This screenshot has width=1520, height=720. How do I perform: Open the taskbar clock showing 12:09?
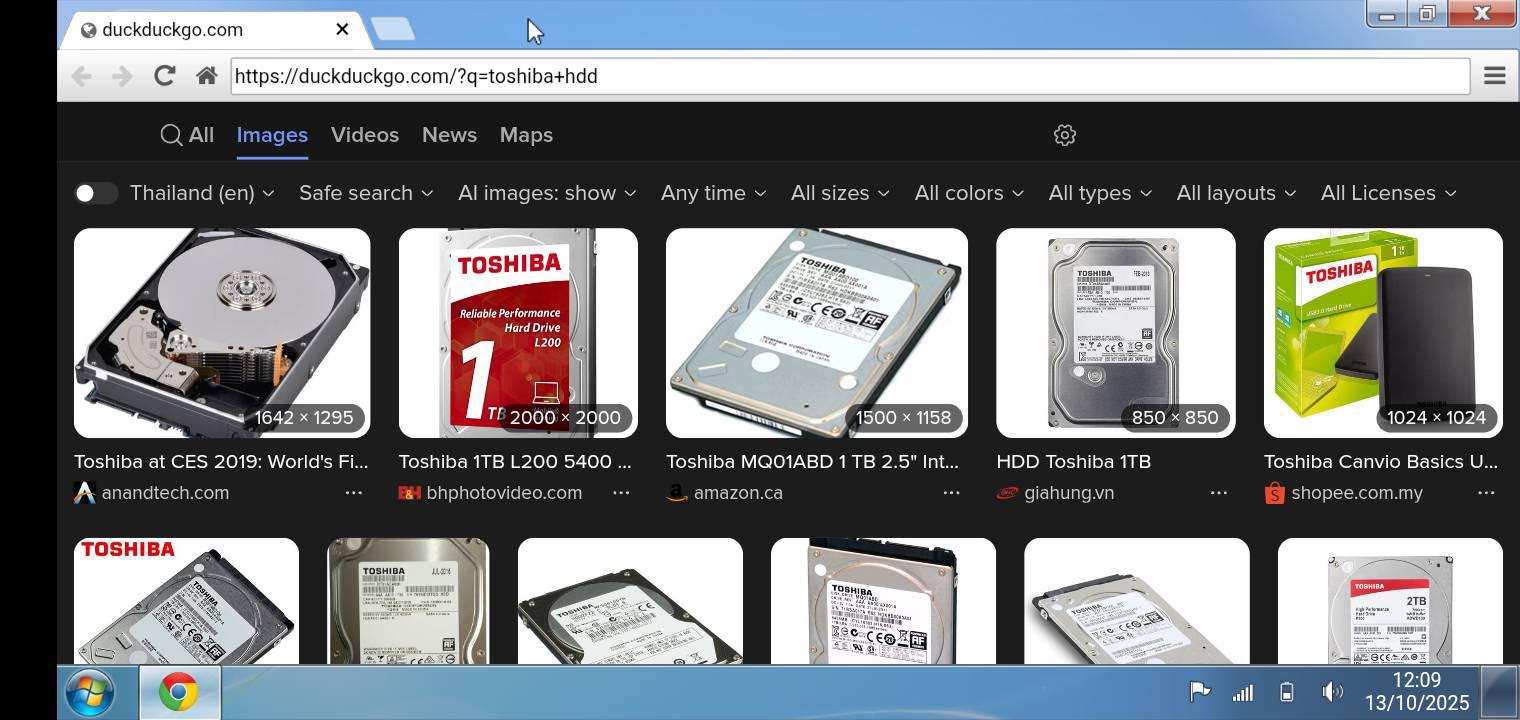click(x=1417, y=691)
